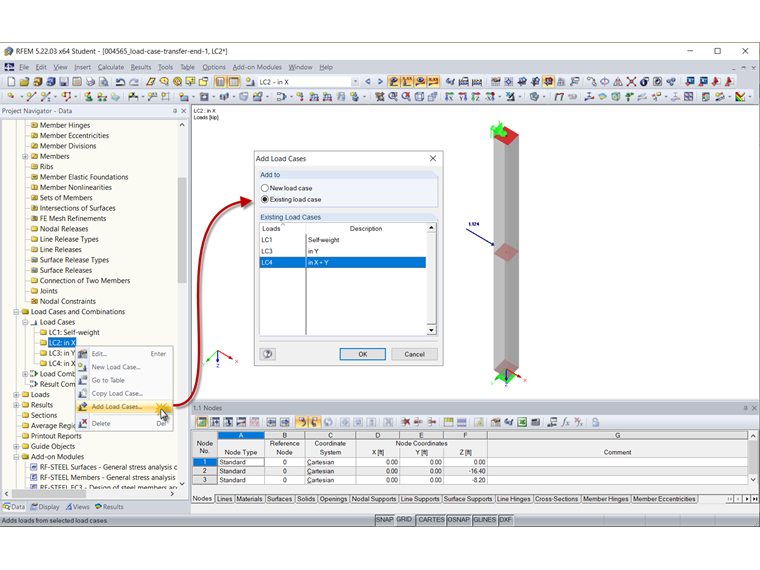Go to next load case arrow
This screenshot has width=760, height=570.
pyautogui.click(x=380, y=81)
